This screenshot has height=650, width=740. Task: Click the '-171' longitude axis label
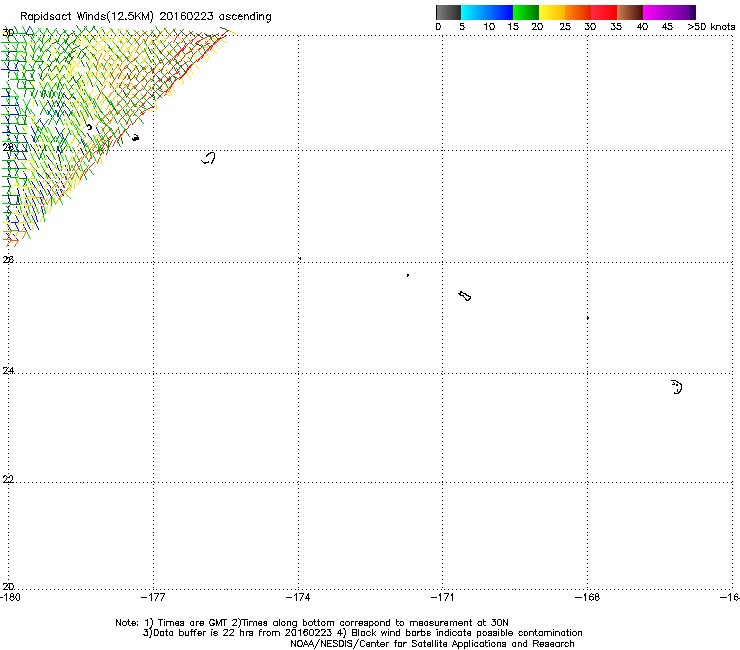443,597
